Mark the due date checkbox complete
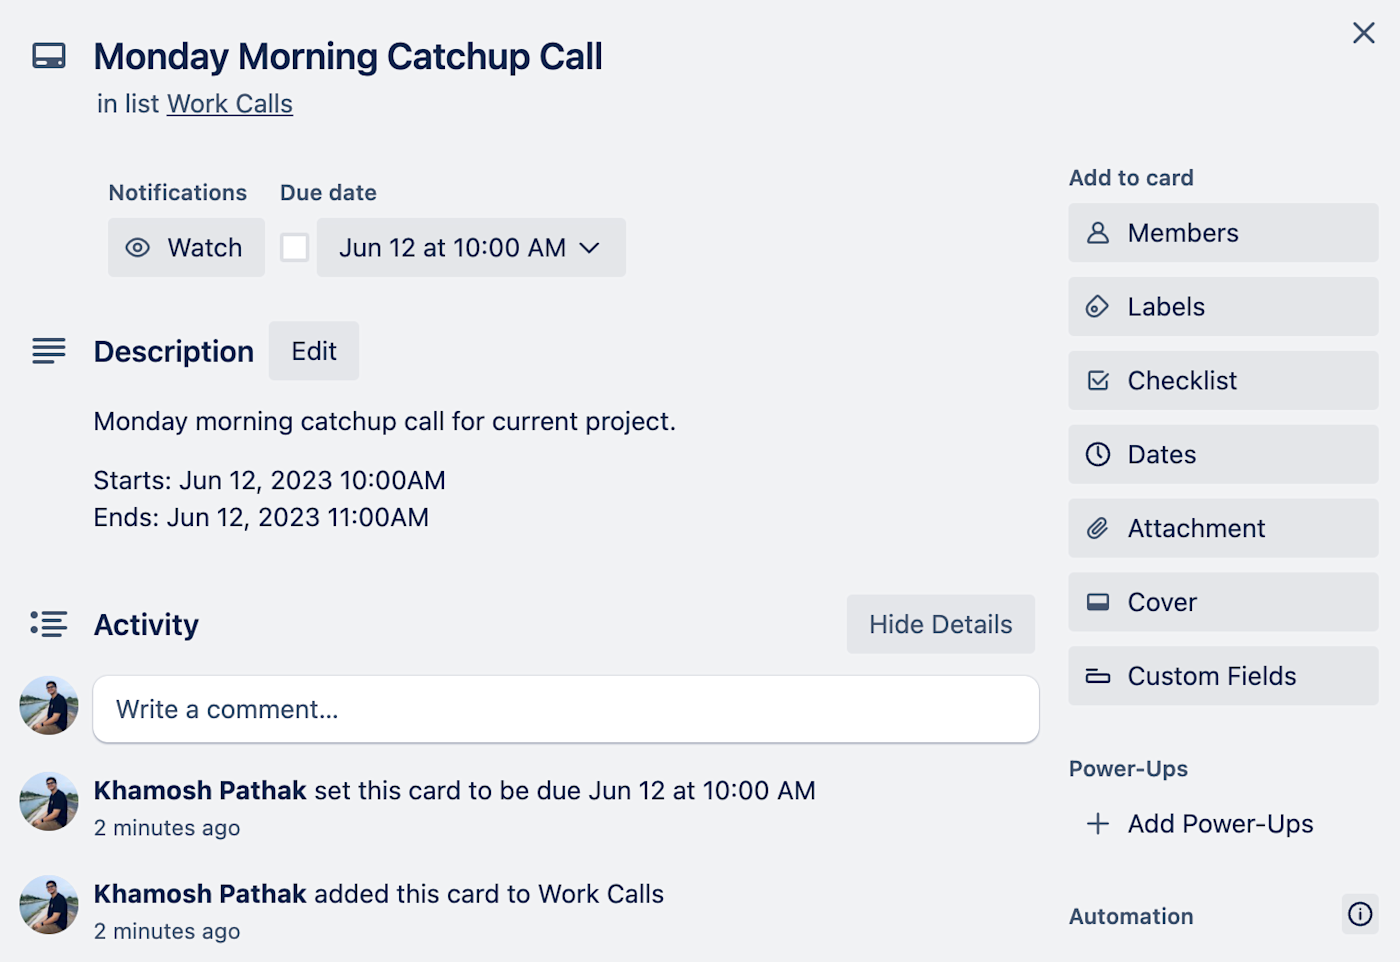 294,247
